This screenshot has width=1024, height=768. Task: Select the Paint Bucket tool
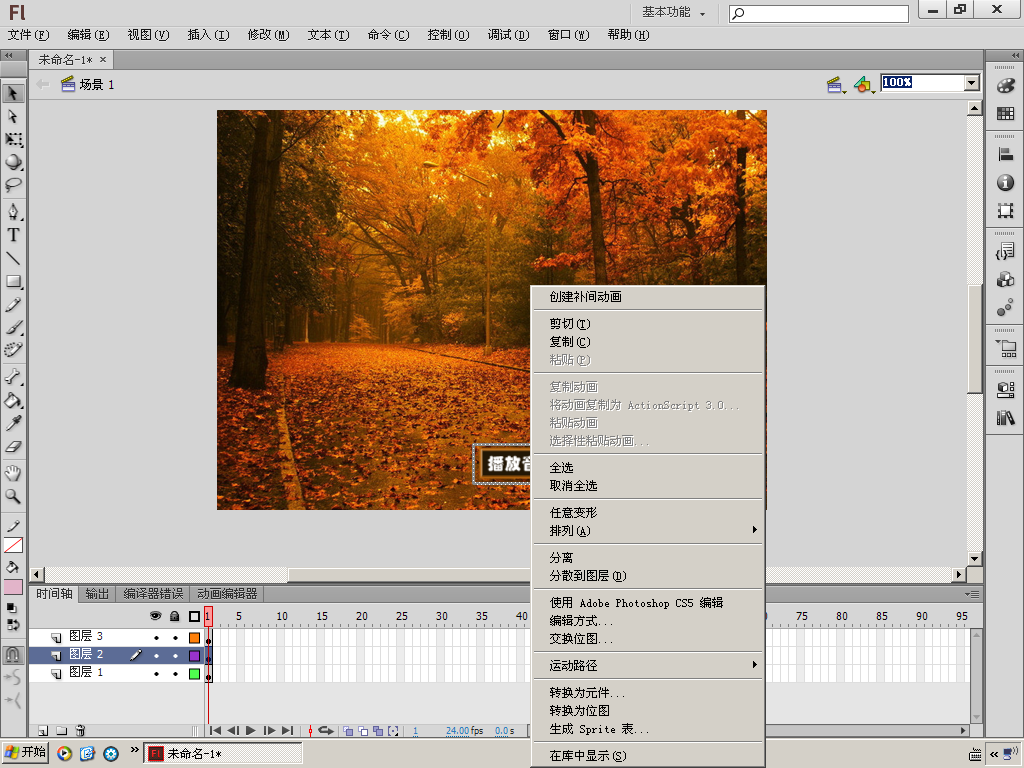13,400
